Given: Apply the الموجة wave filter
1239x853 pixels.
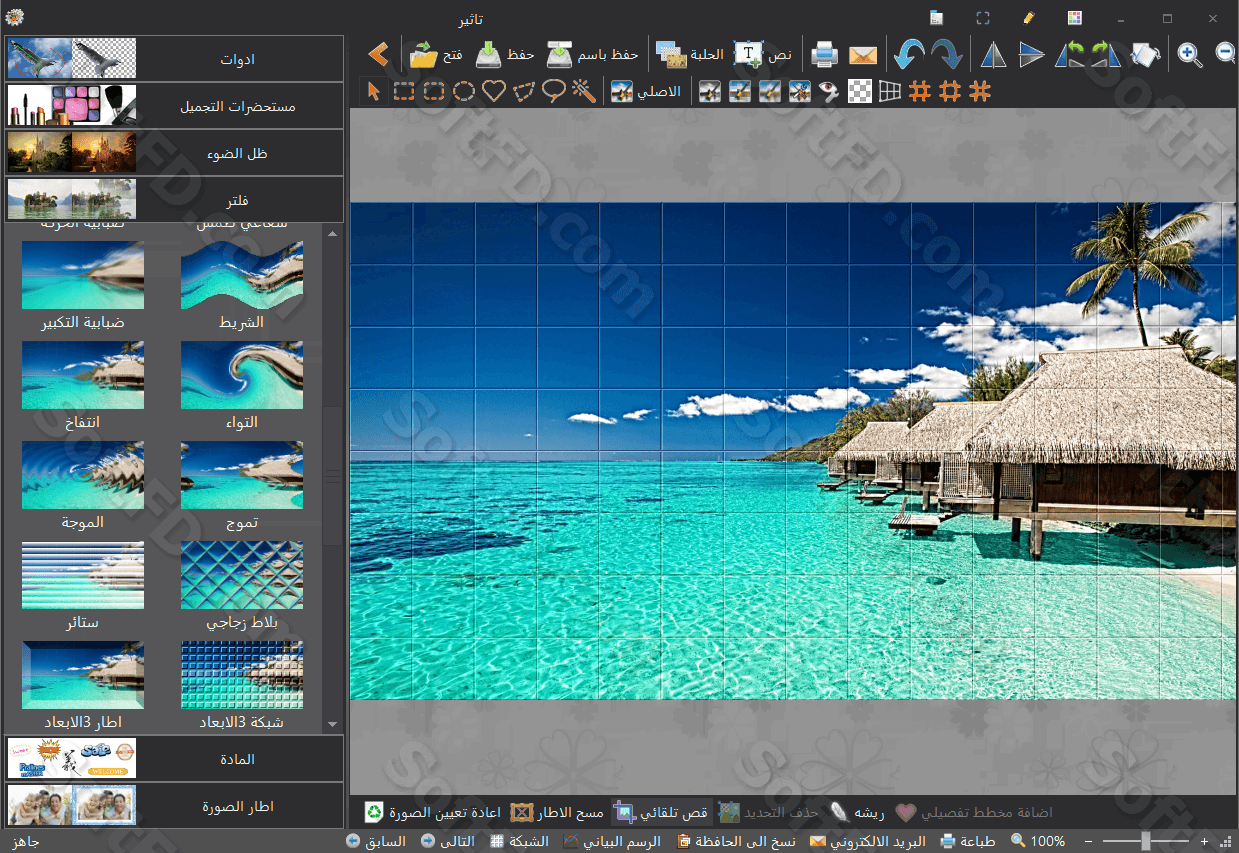Looking at the screenshot, I should [x=83, y=475].
